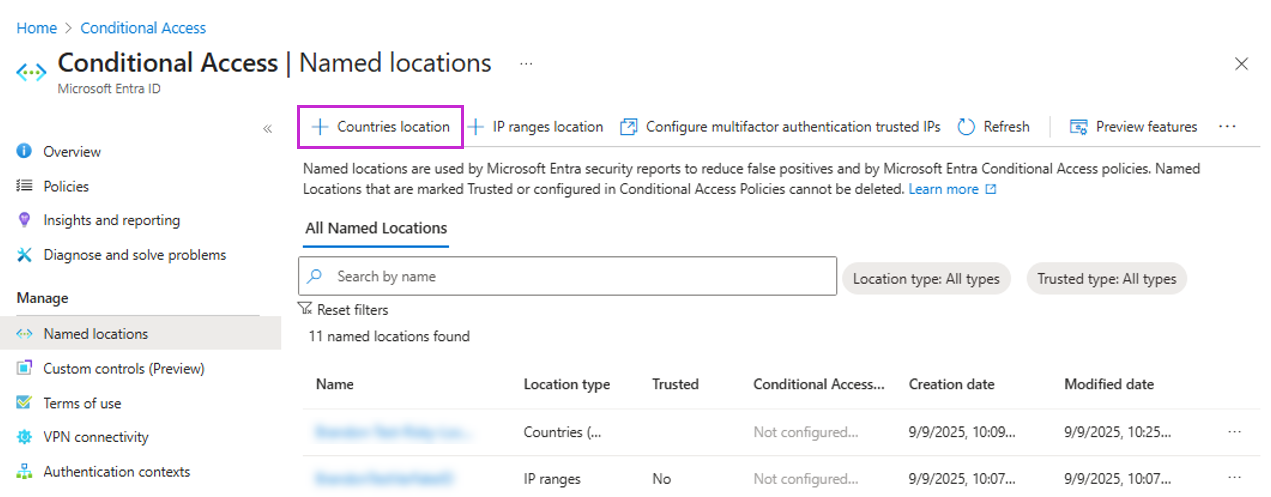Click the Authentication contexts icon
This screenshot has width=1271, height=497.
point(25,471)
